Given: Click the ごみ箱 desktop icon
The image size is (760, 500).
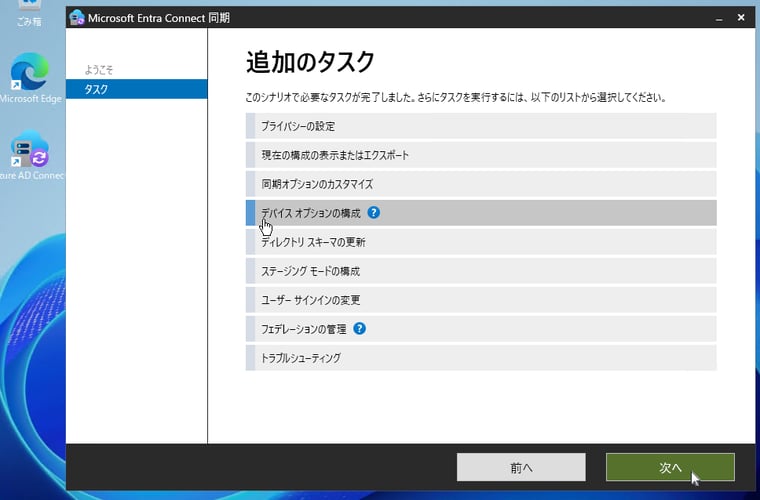Looking at the screenshot, I should tap(29, 14).
